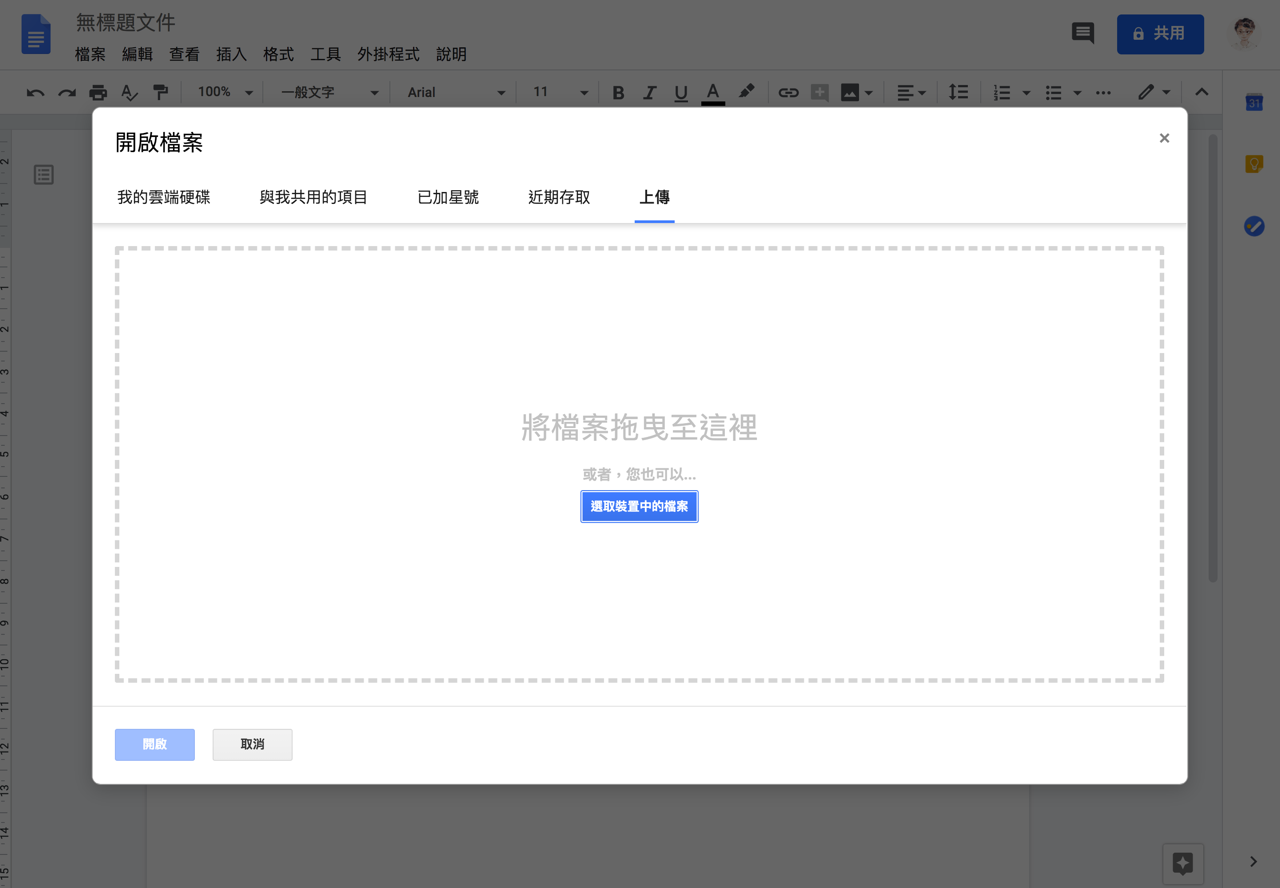This screenshot has width=1280, height=888.
Task: Open the highlight color marker
Action: click(x=746, y=92)
